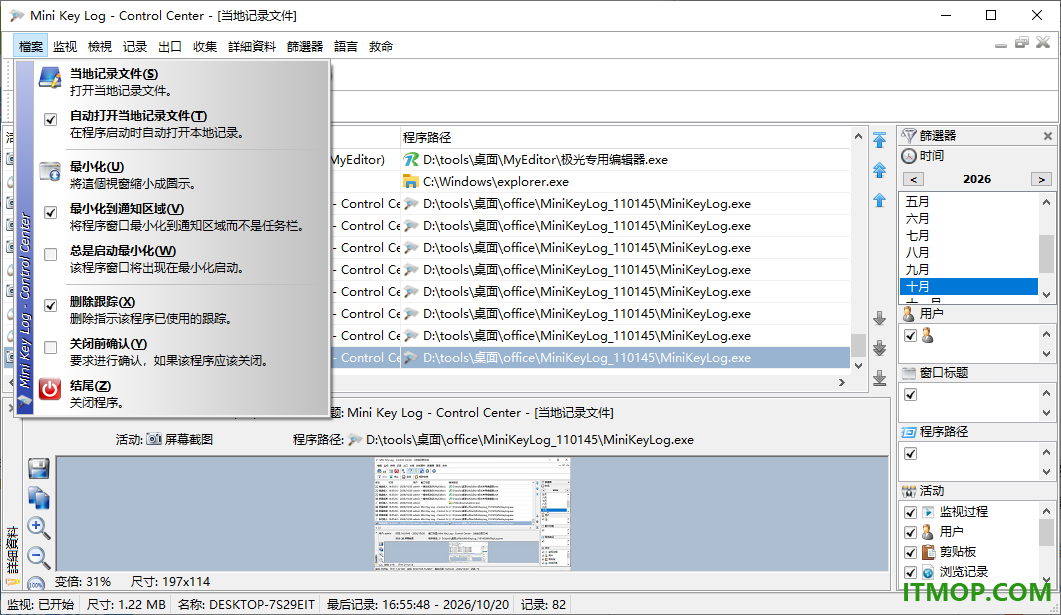Click the red power icon for 结尾
This screenshot has width=1061, height=615.
(x=50, y=389)
